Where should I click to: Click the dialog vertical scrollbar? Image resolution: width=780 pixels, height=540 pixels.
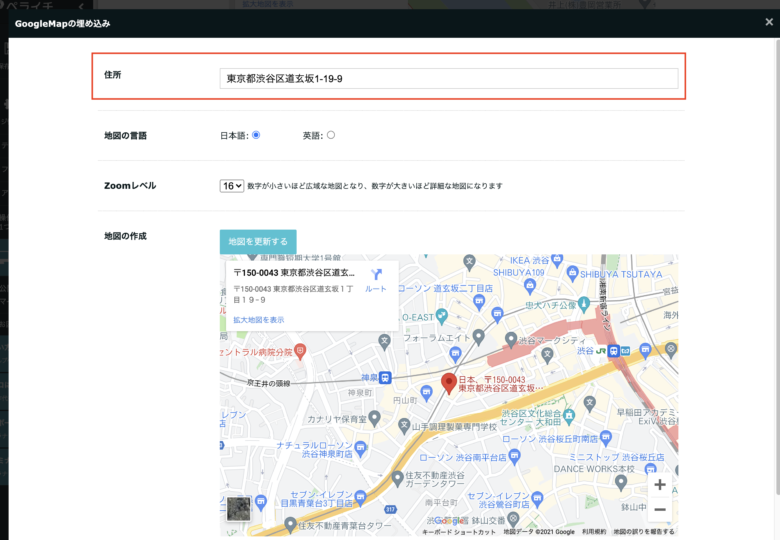click(776, 269)
